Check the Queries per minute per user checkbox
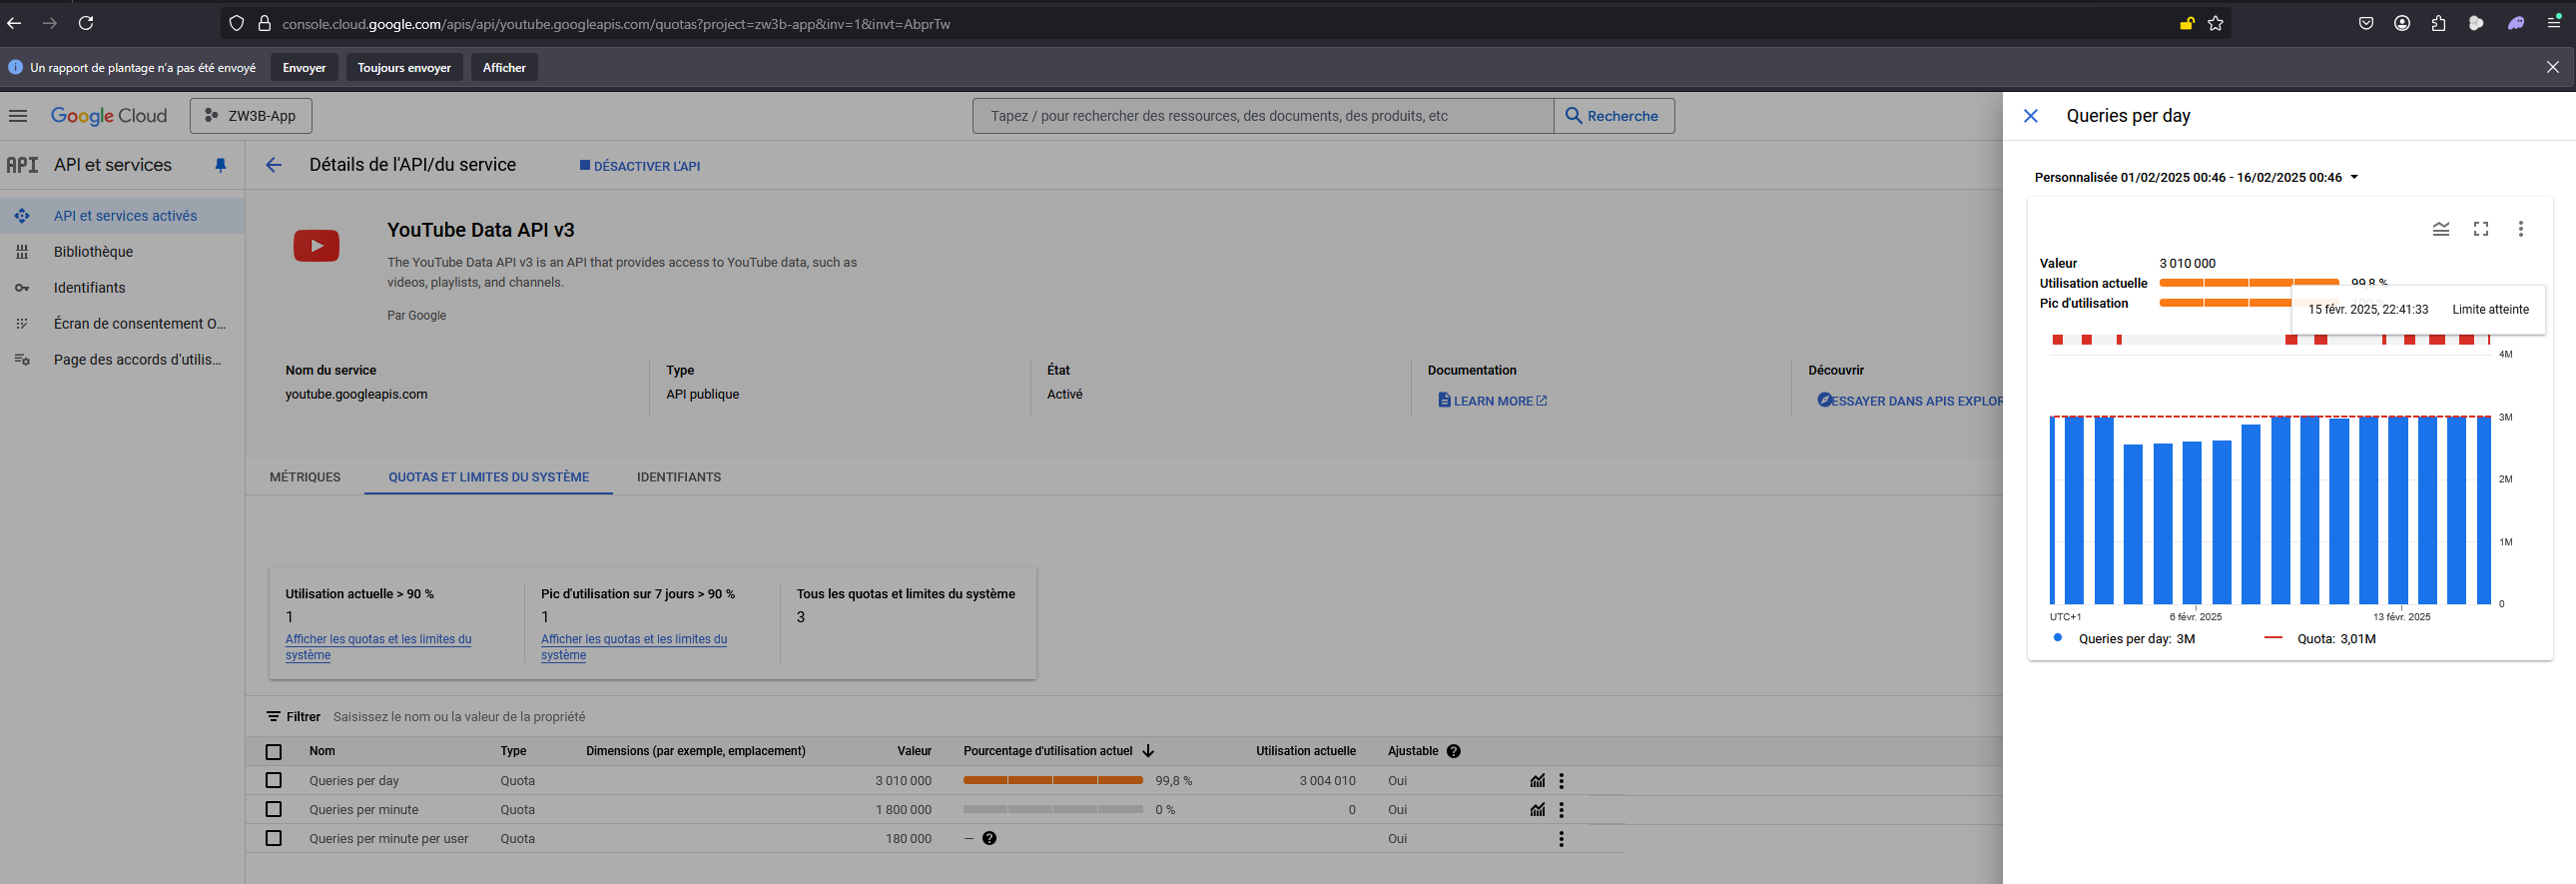 click(x=274, y=839)
